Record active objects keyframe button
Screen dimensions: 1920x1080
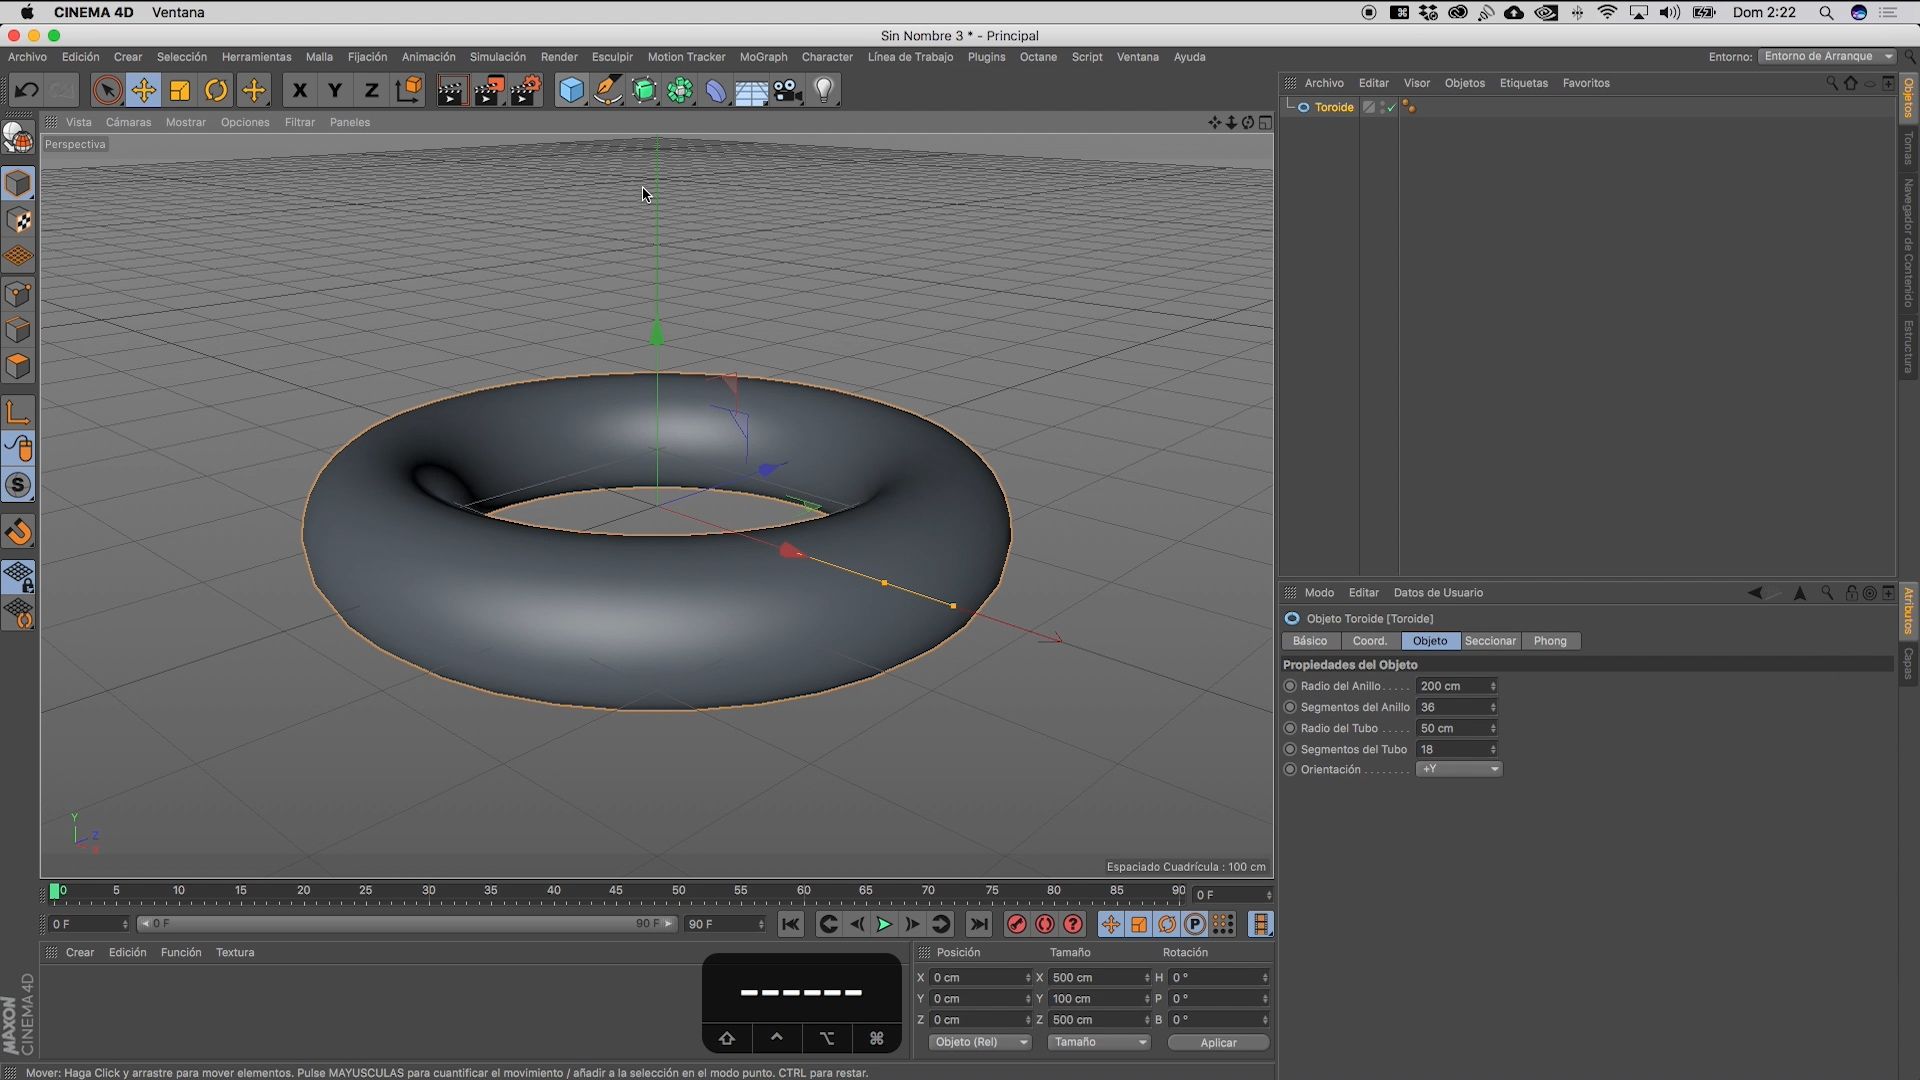pyautogui.click(x=1016, y=924)
